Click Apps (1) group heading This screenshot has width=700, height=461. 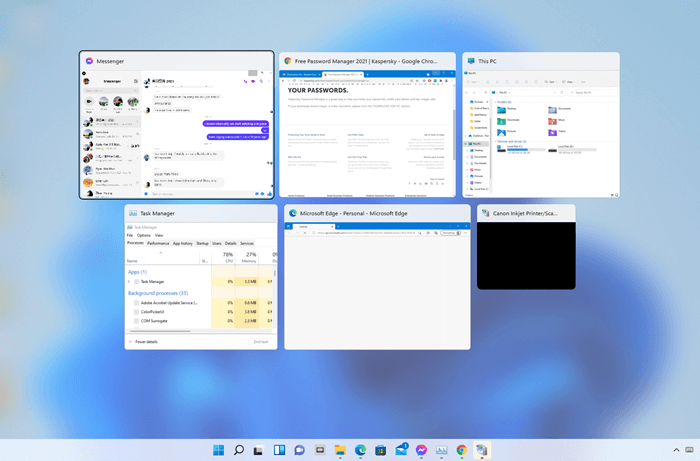point(138,272)
